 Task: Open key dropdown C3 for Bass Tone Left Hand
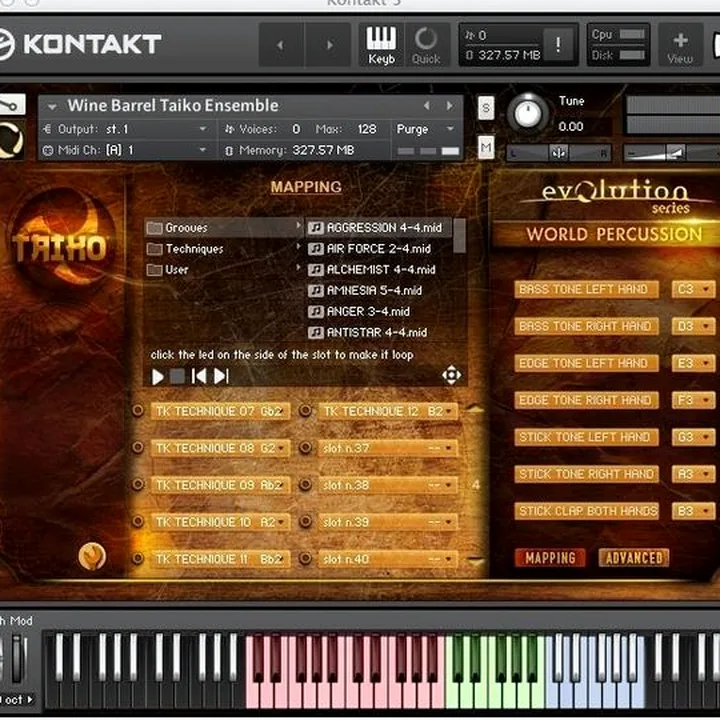(692, 289)
